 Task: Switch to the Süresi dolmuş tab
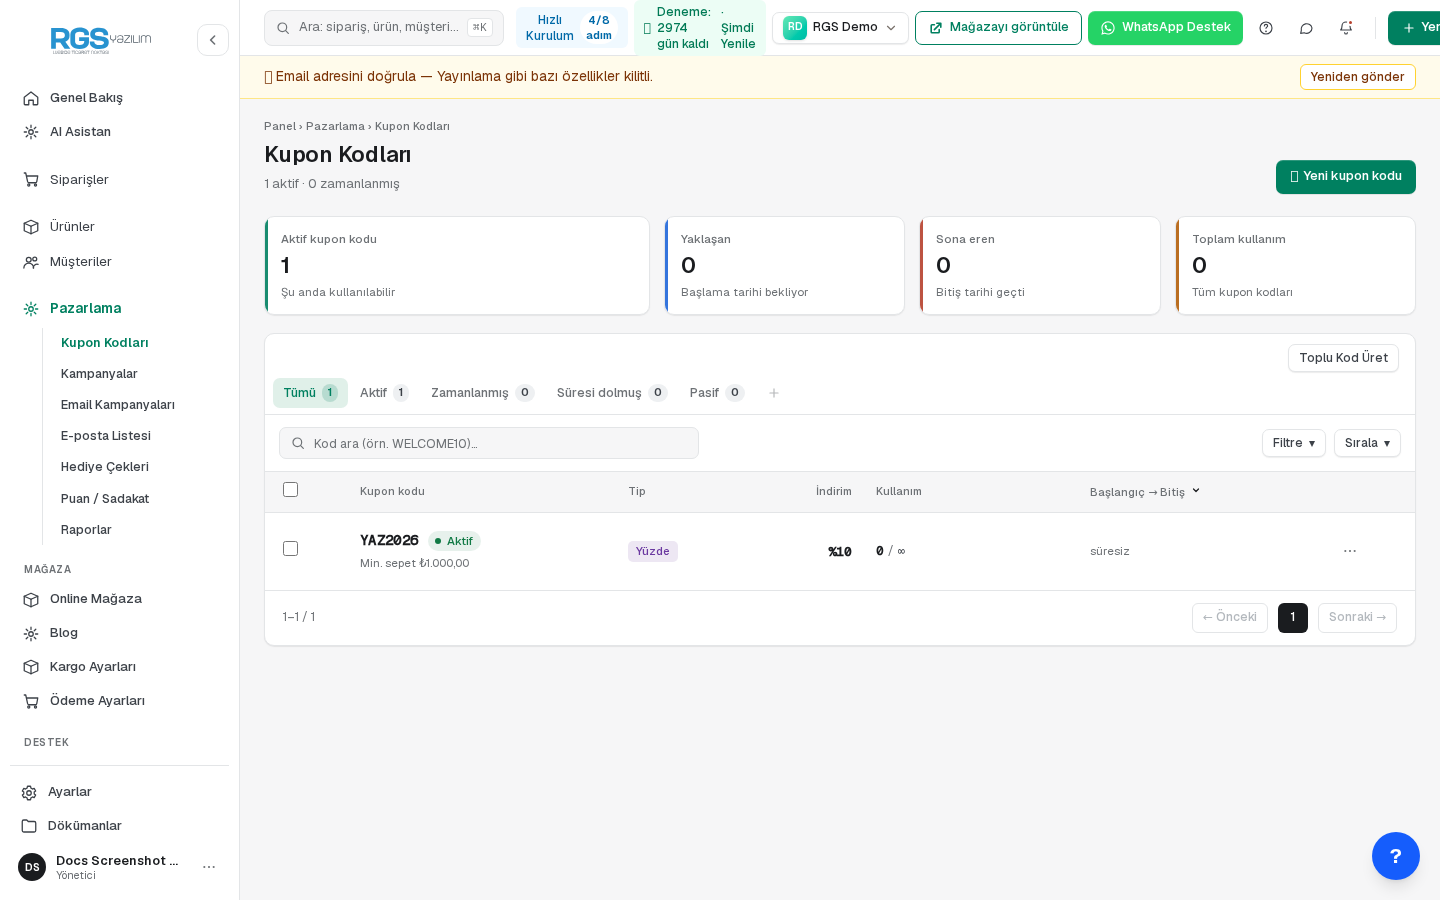click(x=612, y=393)
